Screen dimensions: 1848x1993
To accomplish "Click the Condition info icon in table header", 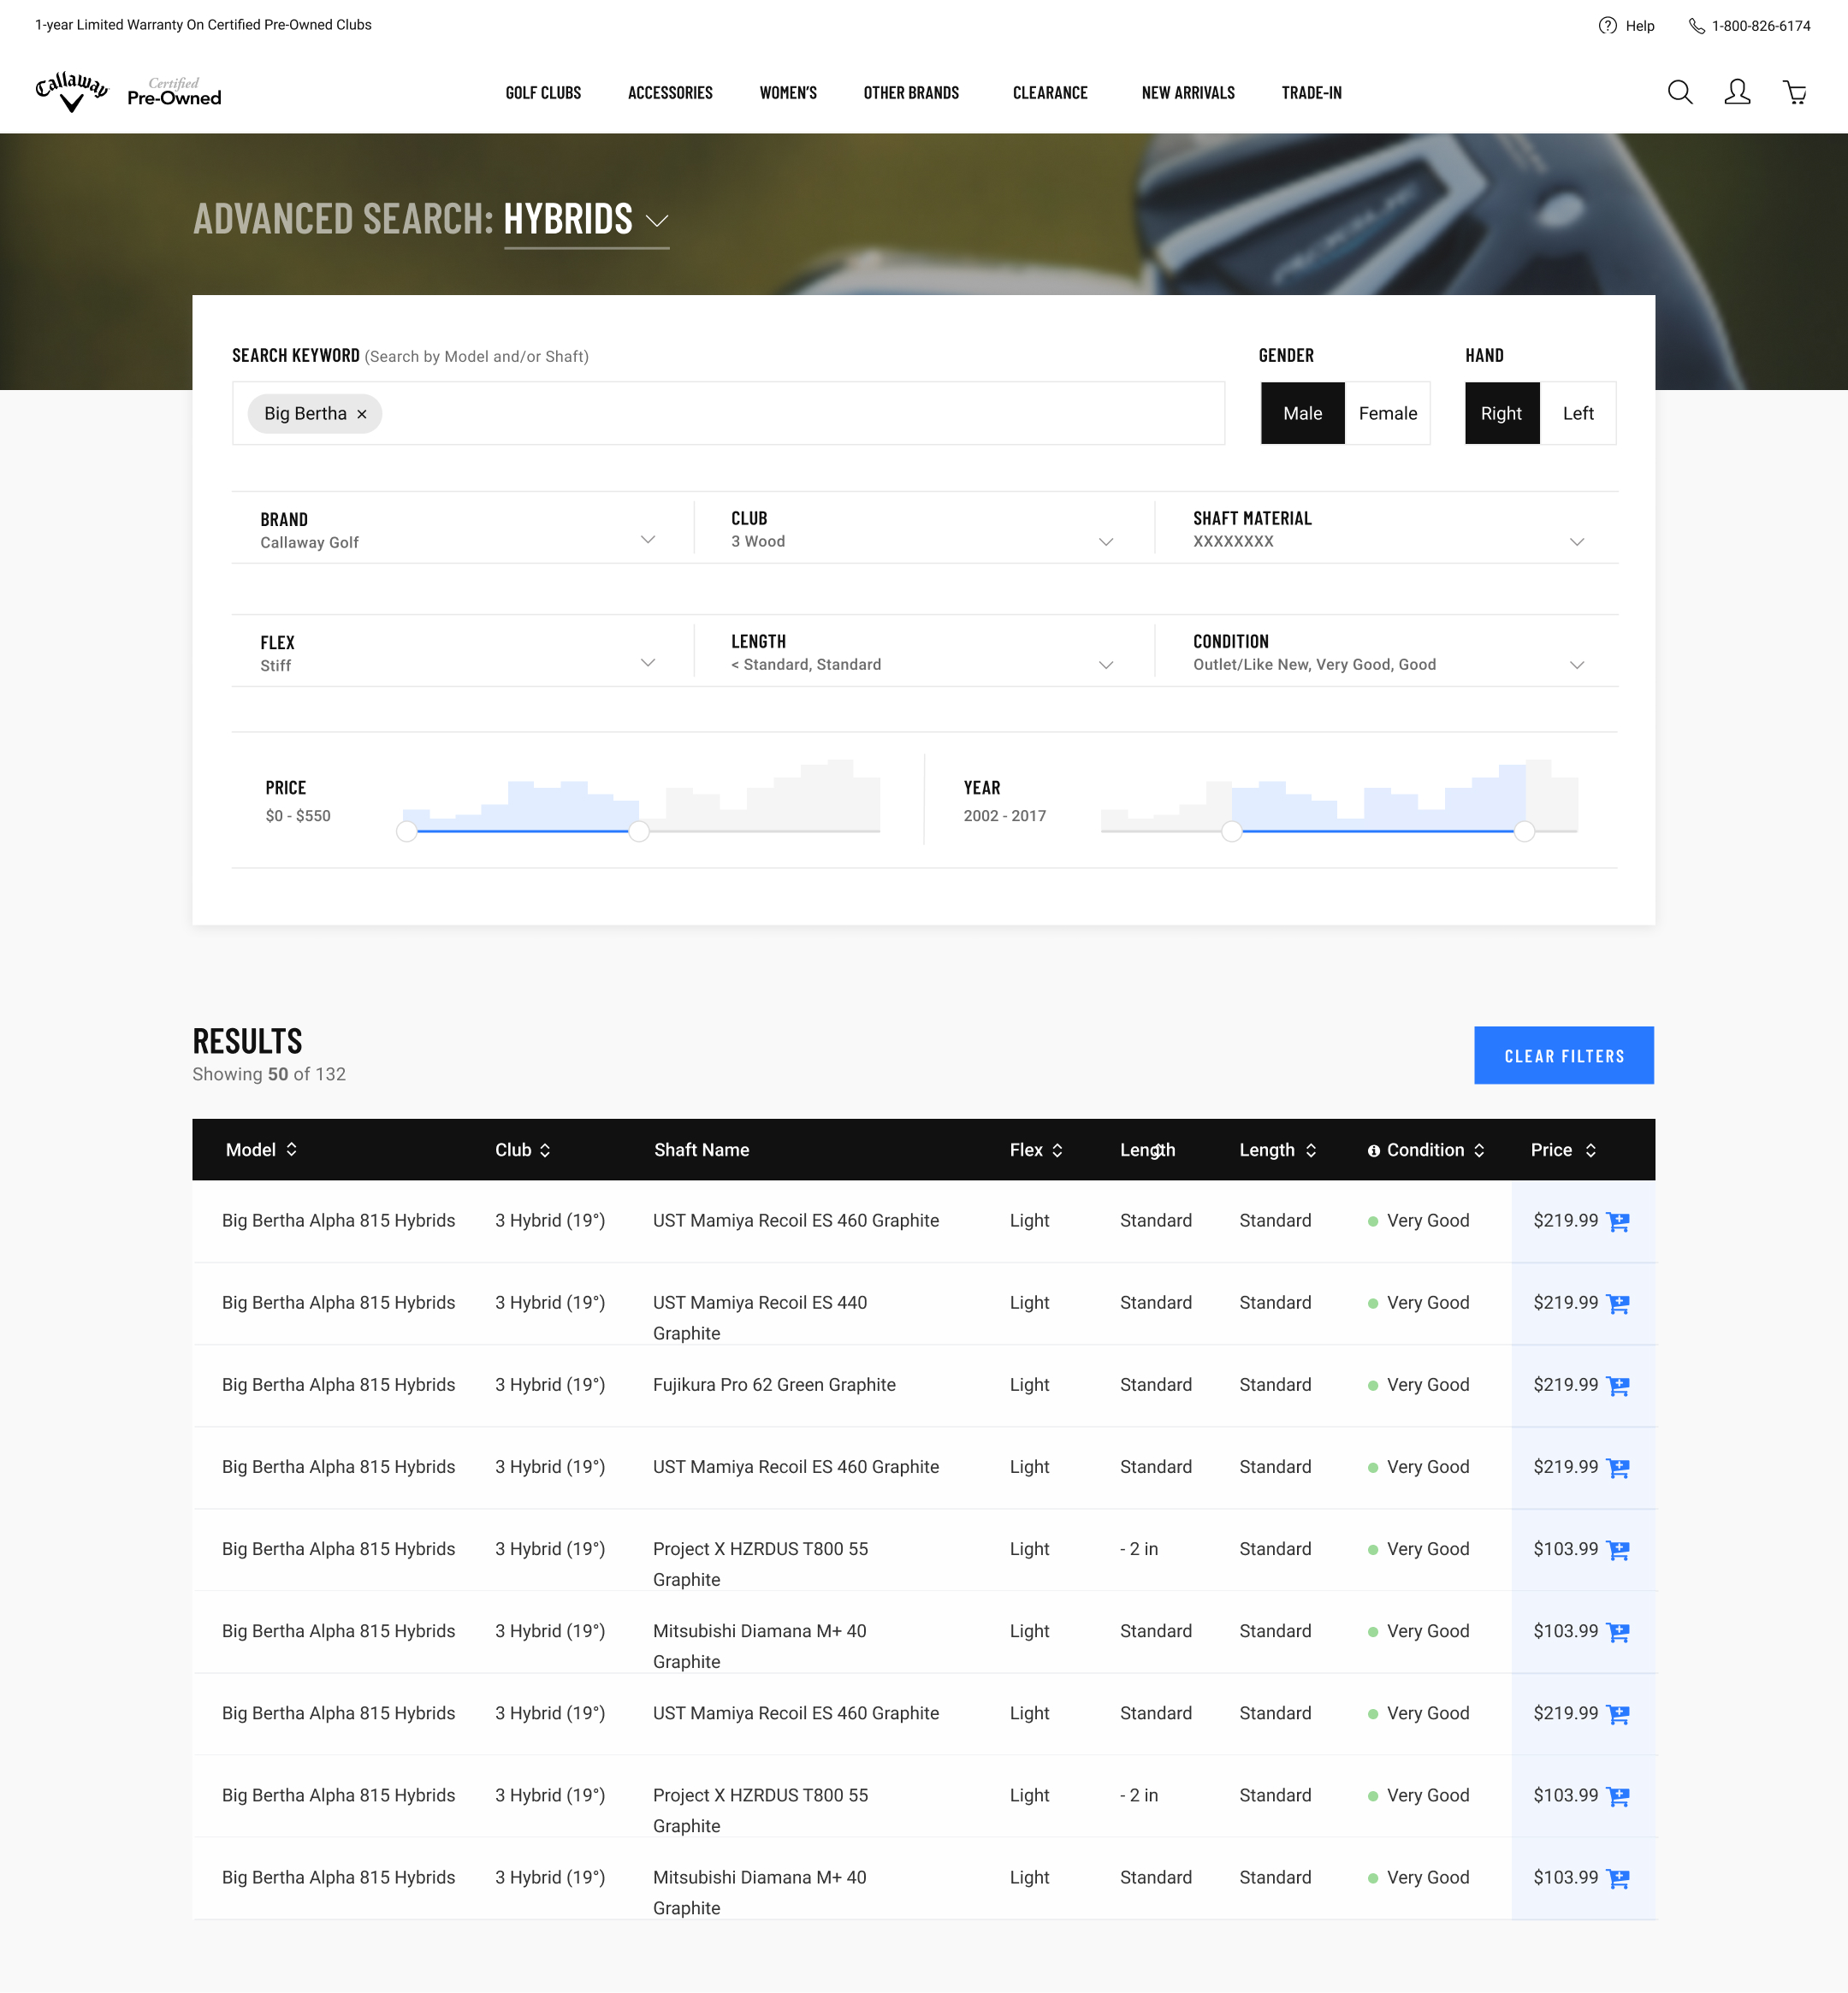I will 1374,1151.
